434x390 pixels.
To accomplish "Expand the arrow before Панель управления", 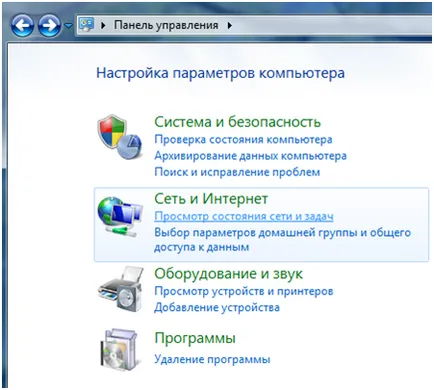I will [x=103, y=25].
